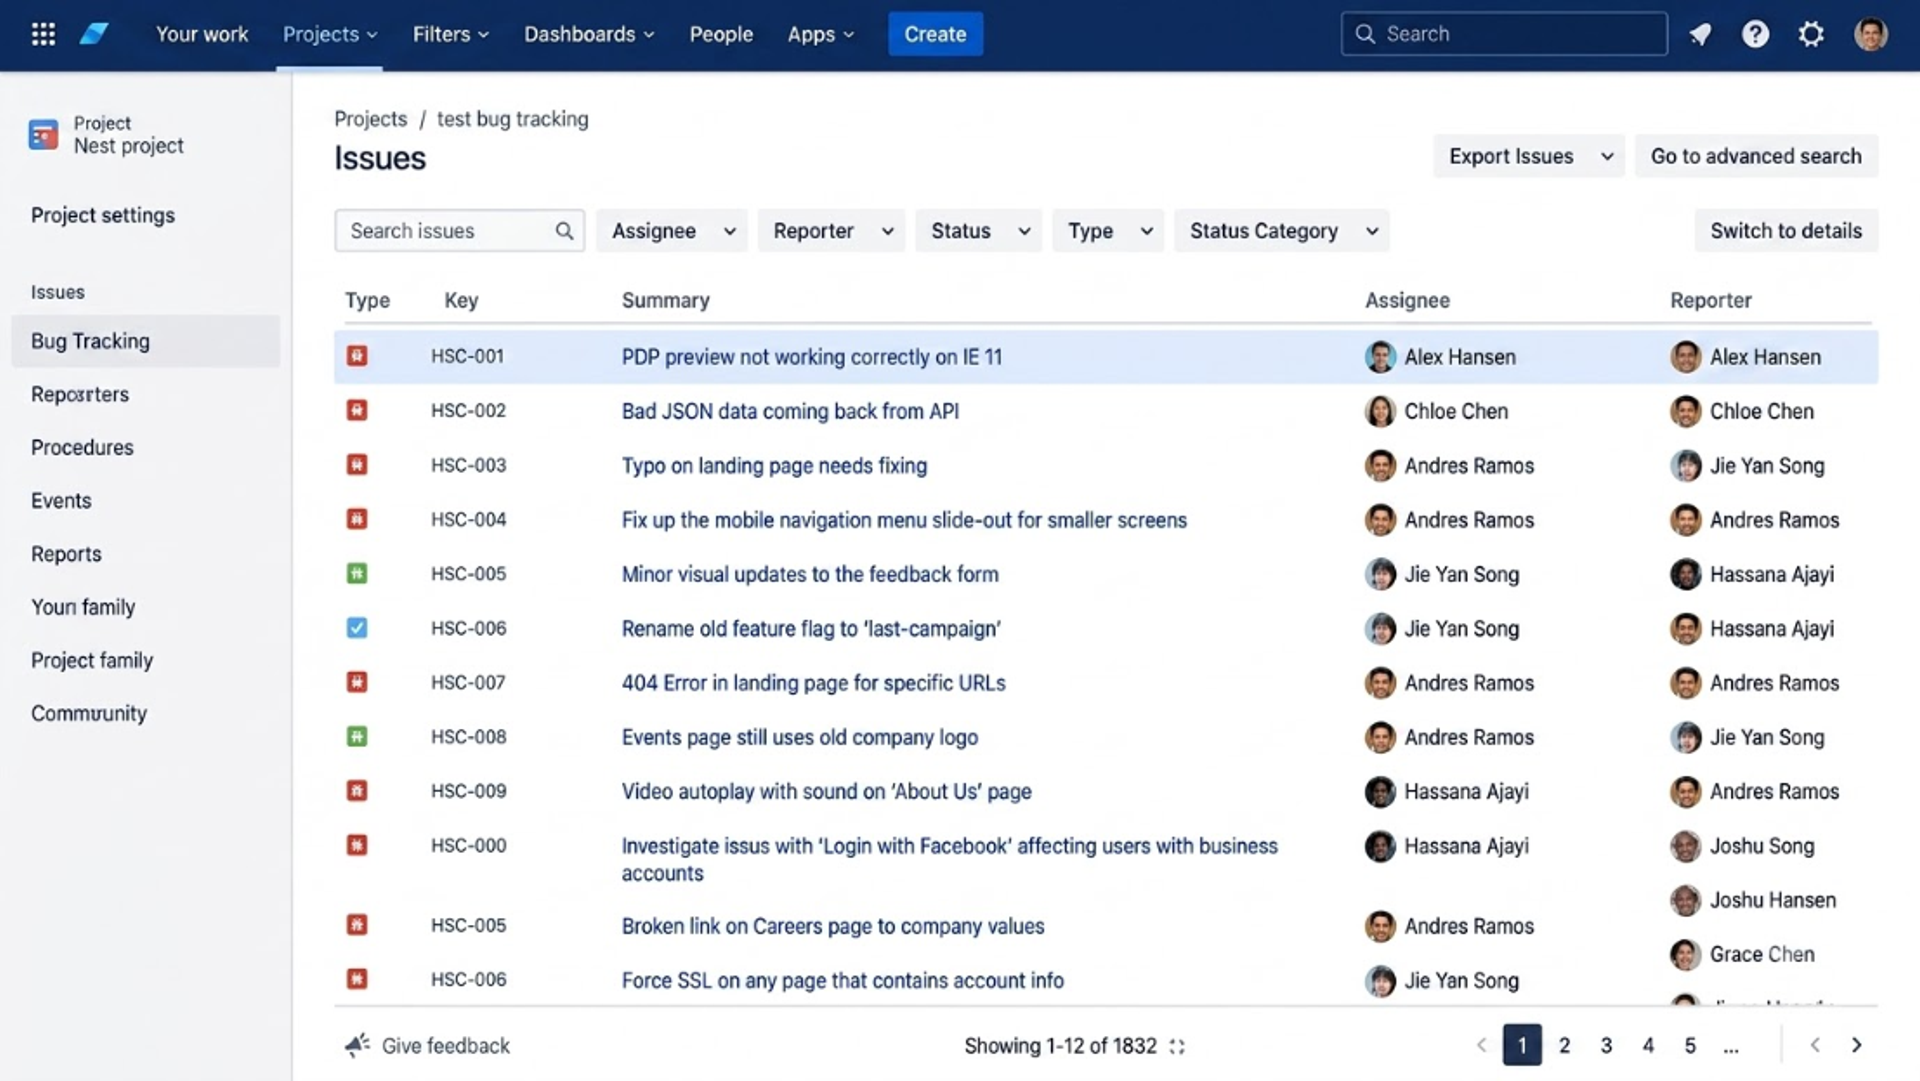Open Reports in the sidebar
This screenshot has width=1920, height=1081.
(66, 554)
